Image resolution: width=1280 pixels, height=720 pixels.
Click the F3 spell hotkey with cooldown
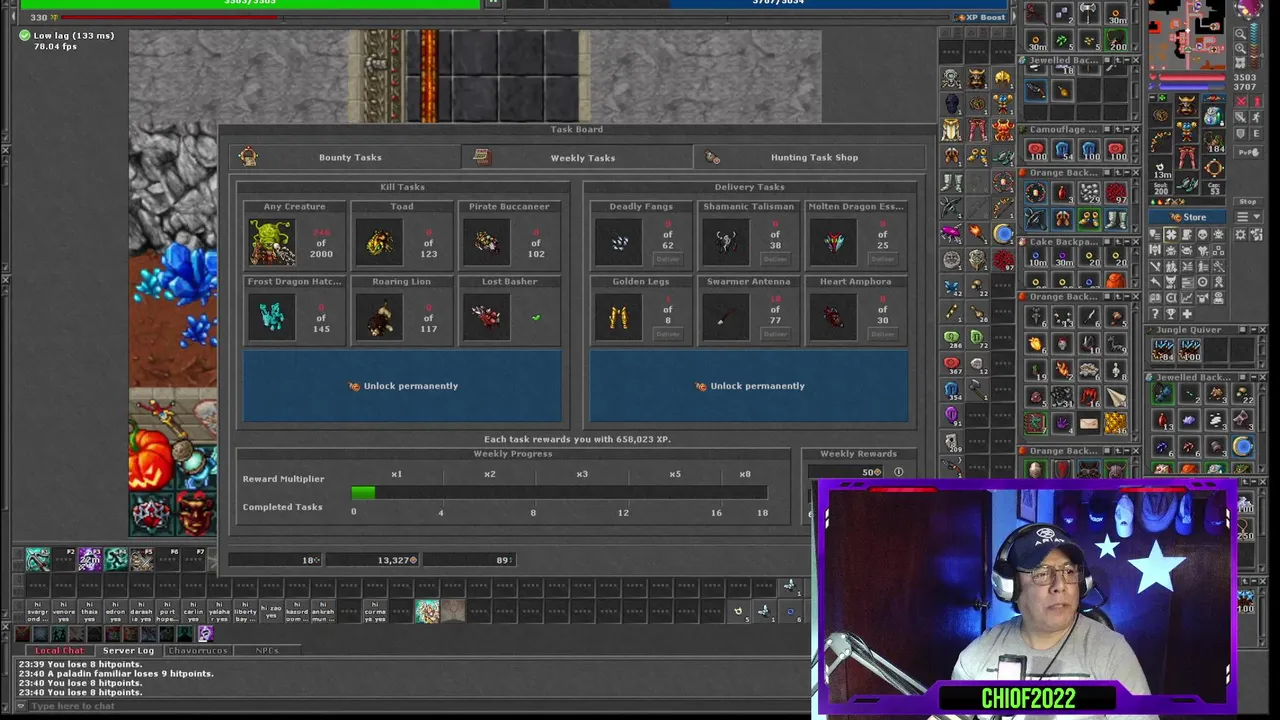pyautogui.click(x=90, y=559)
